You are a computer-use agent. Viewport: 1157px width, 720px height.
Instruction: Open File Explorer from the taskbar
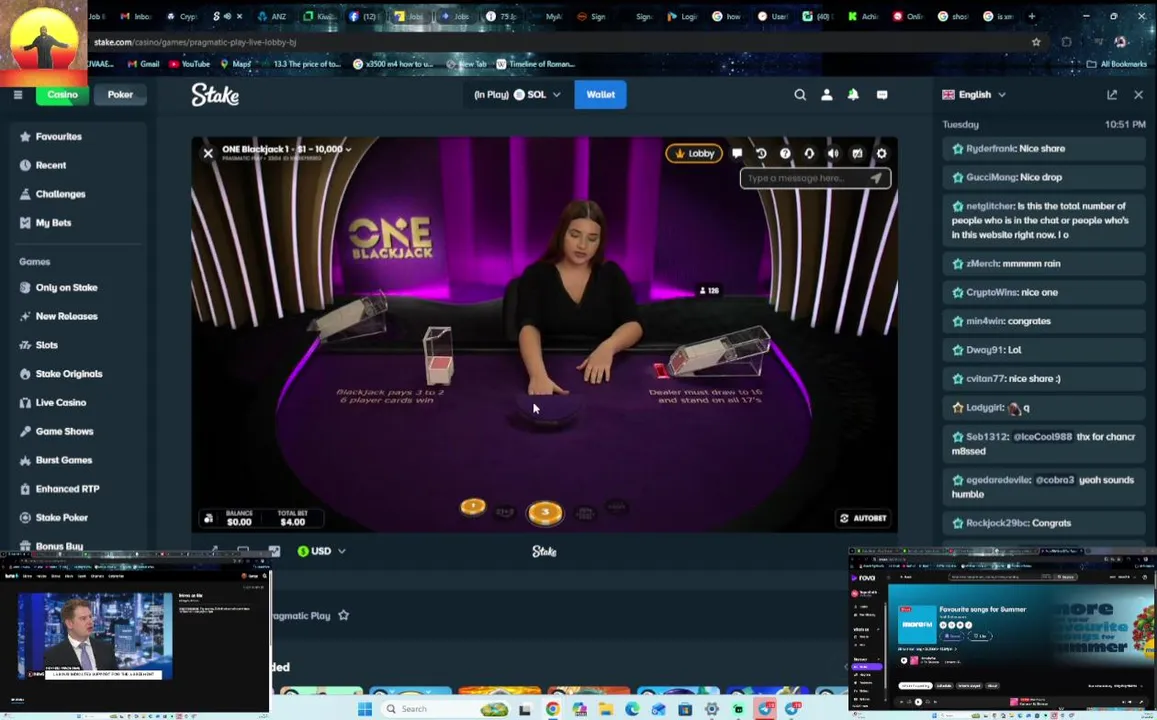point(606,709)
